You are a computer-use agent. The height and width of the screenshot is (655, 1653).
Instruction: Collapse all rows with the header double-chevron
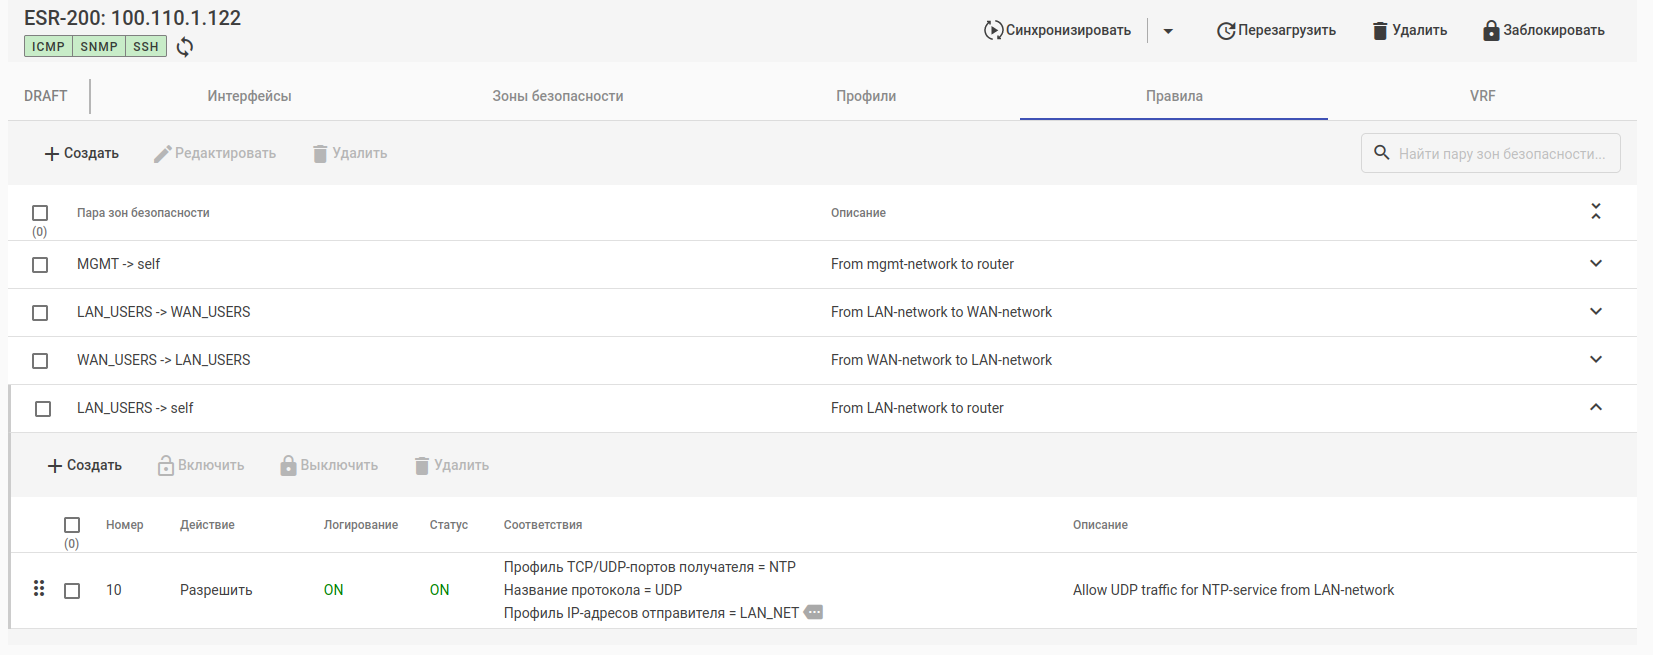click(1596, 212)
